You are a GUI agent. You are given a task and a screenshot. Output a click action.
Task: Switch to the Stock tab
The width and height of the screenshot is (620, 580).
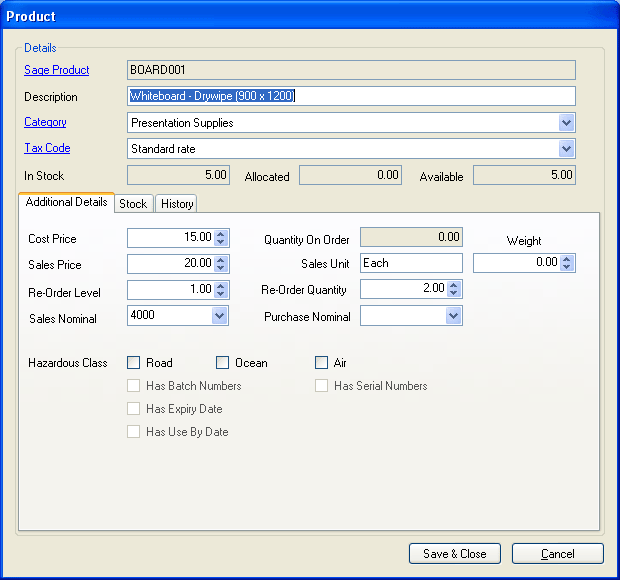pos(133,204)
